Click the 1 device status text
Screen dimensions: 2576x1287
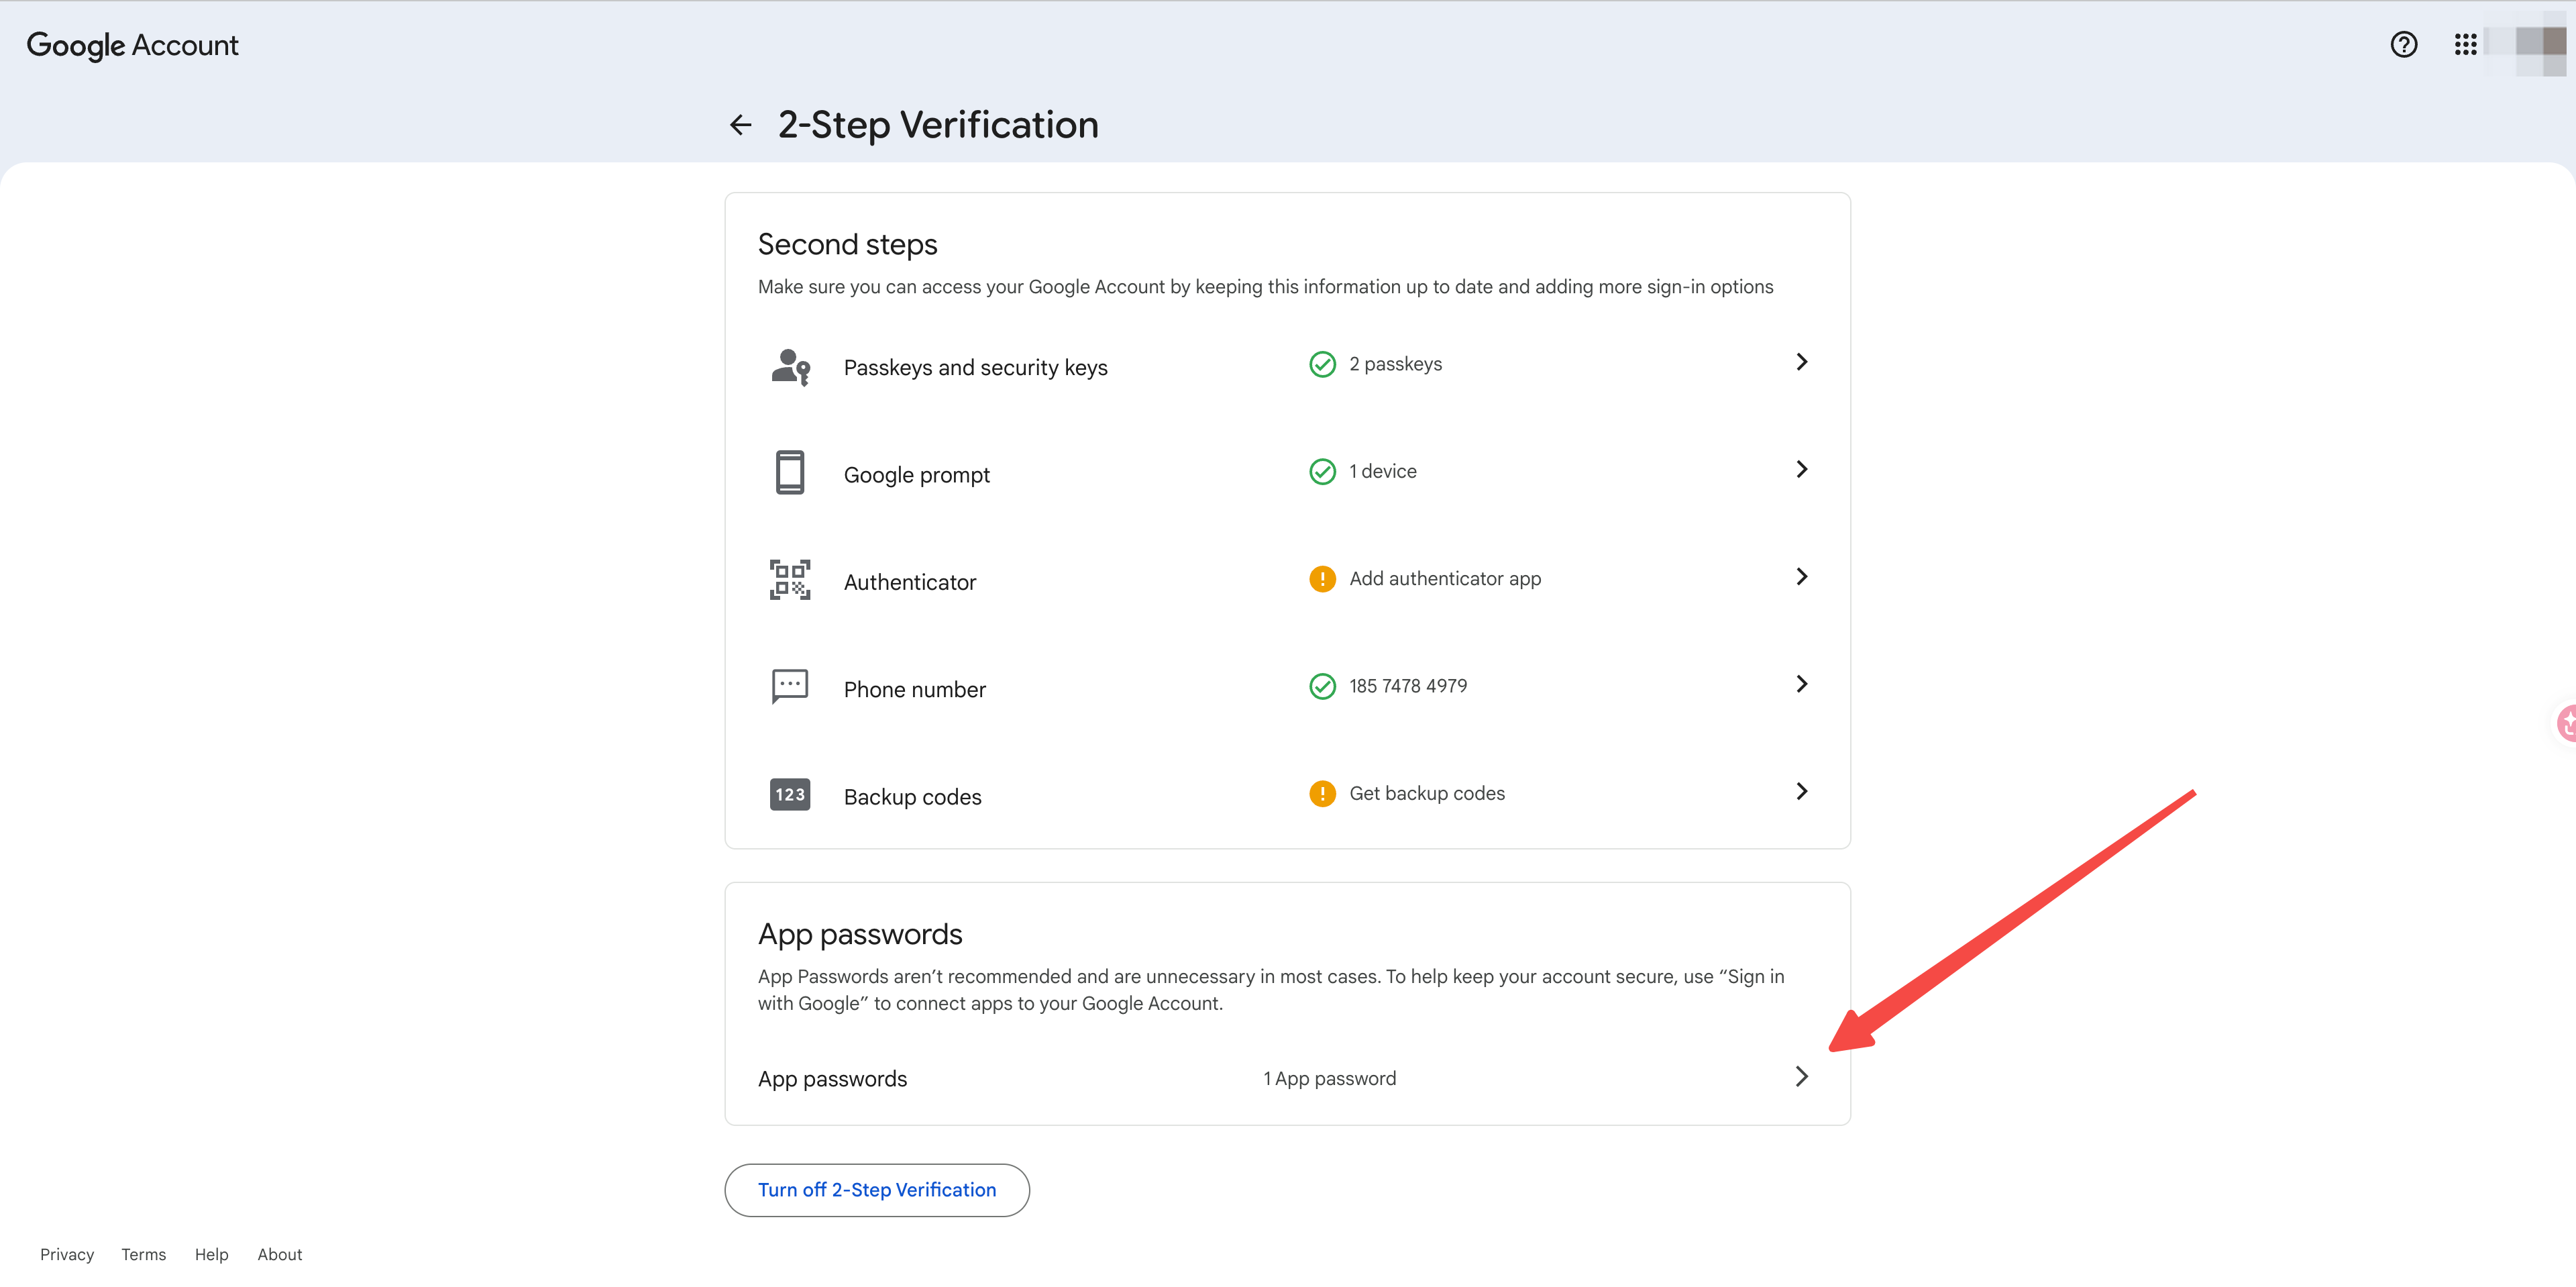point(1383,471)
